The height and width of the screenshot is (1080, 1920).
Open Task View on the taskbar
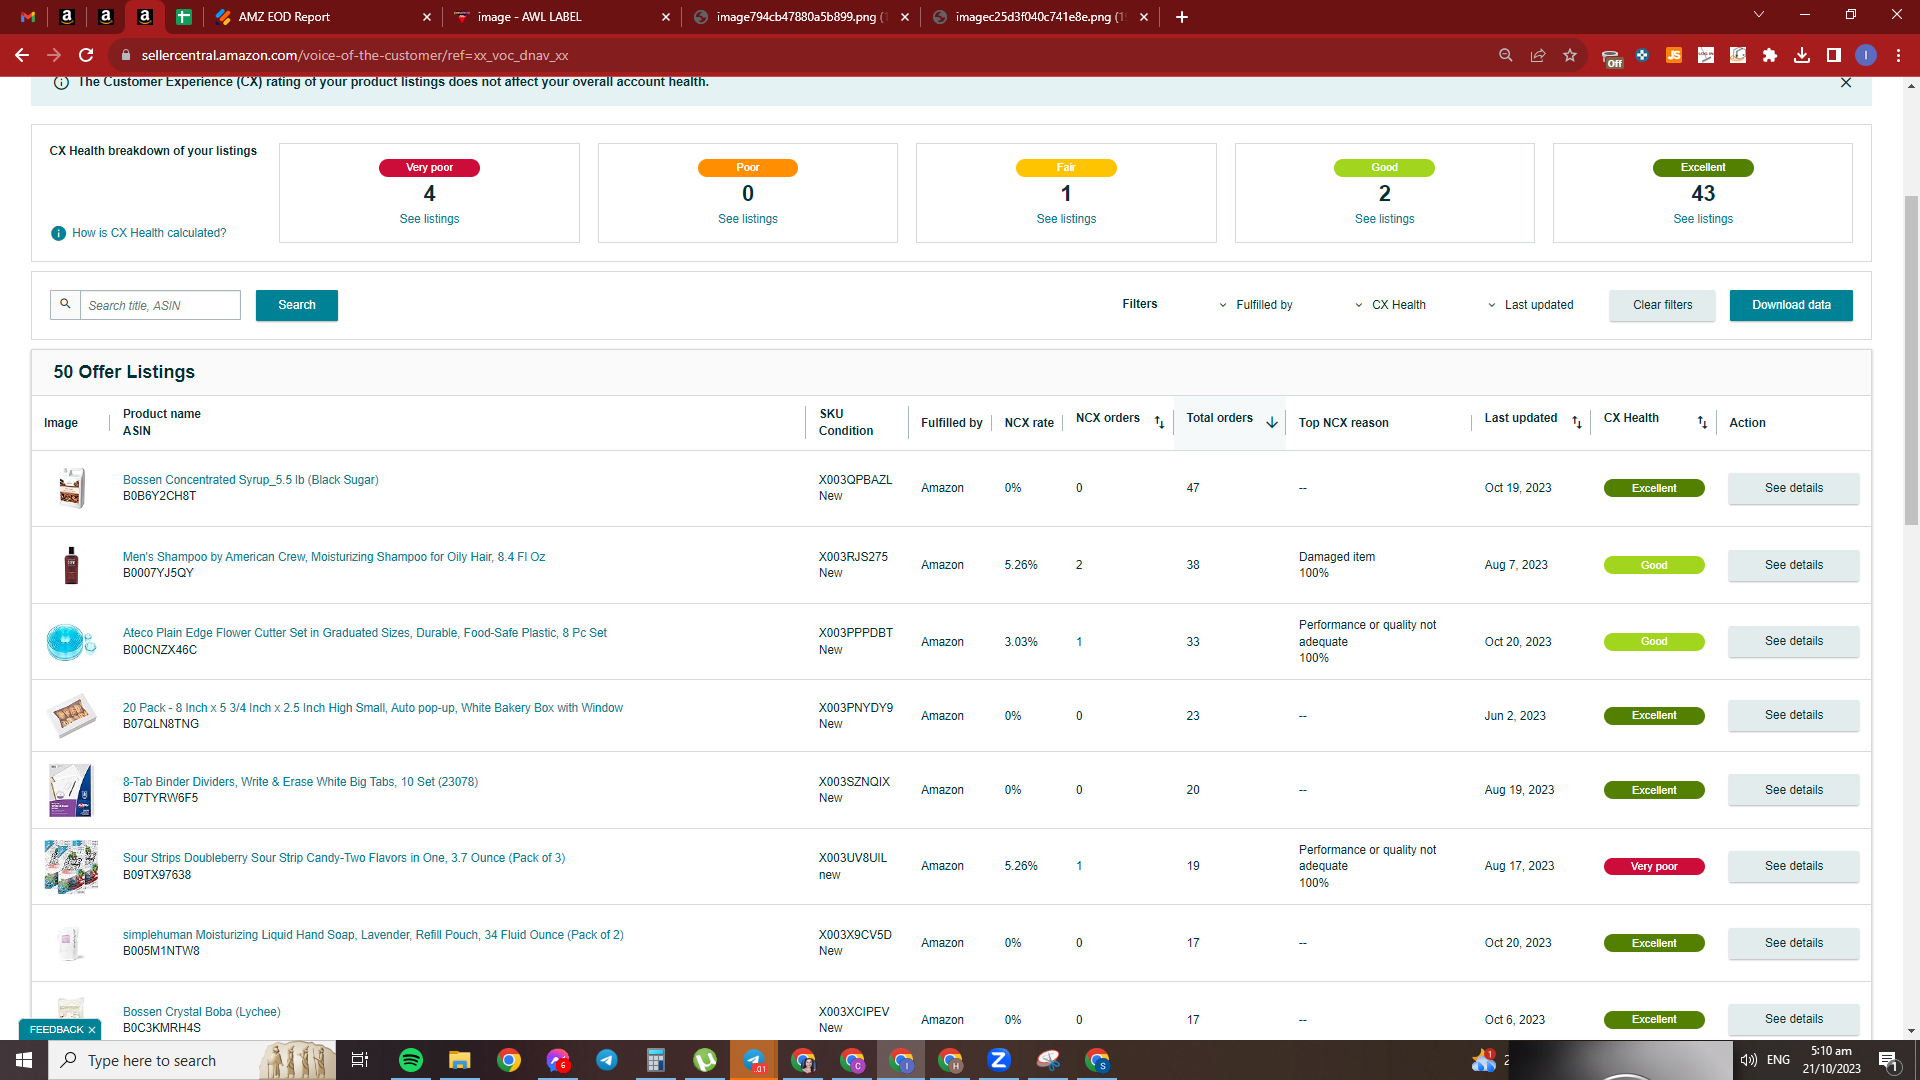[x=360, y=1060]
